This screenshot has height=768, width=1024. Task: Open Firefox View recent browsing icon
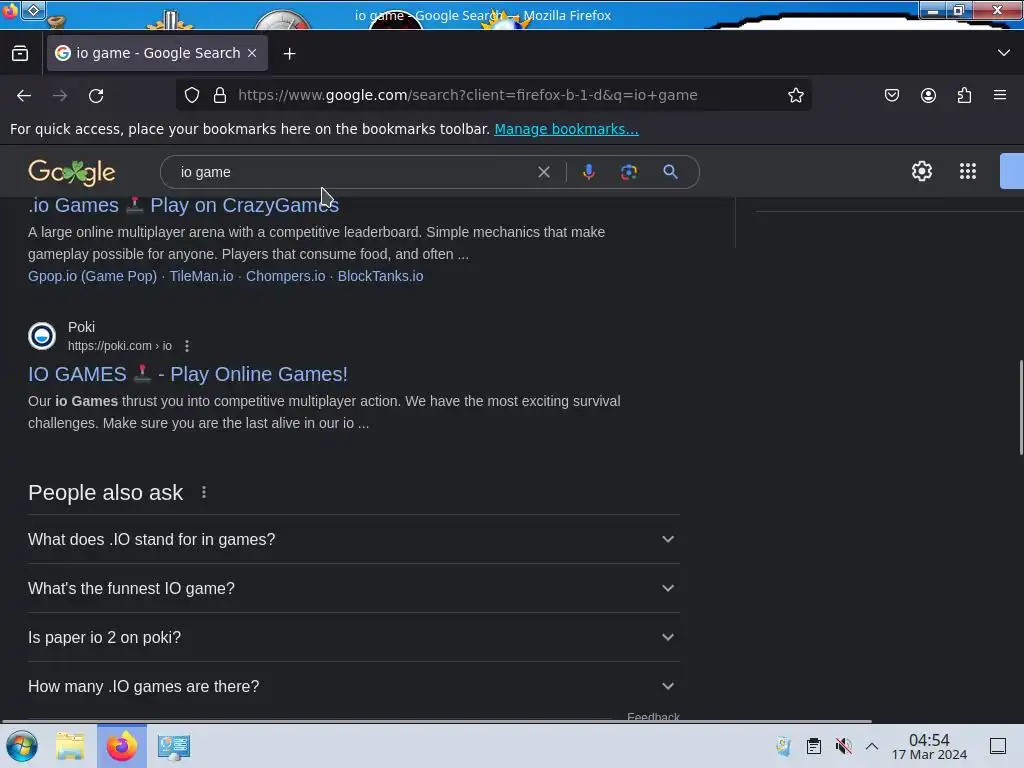pos(20,53)
